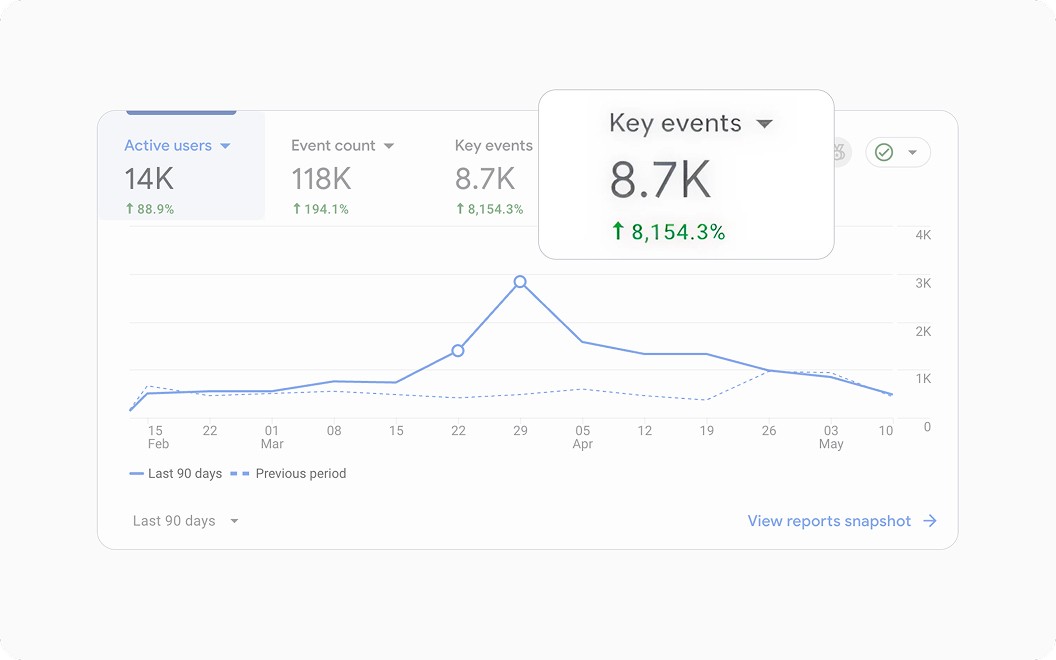
Task: Open the dropdown arrow beside Active users
Action: click(226, 146)
